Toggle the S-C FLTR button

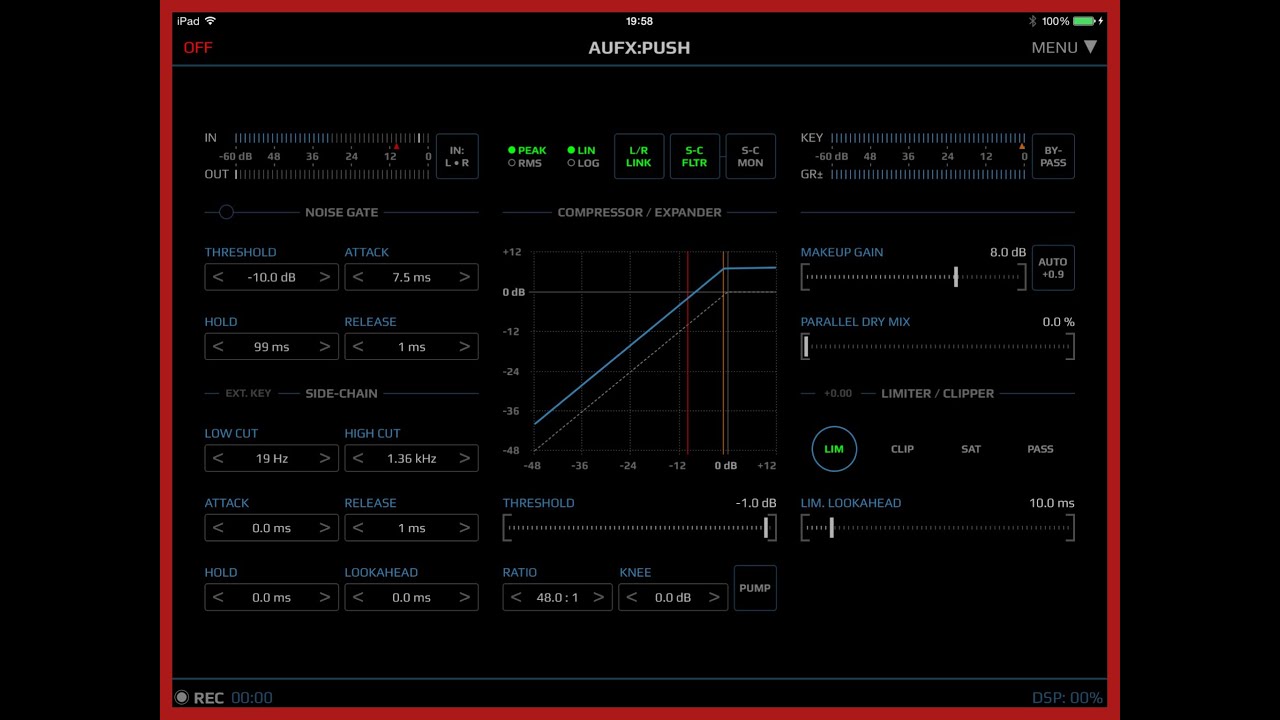click(x=695, y=156)
